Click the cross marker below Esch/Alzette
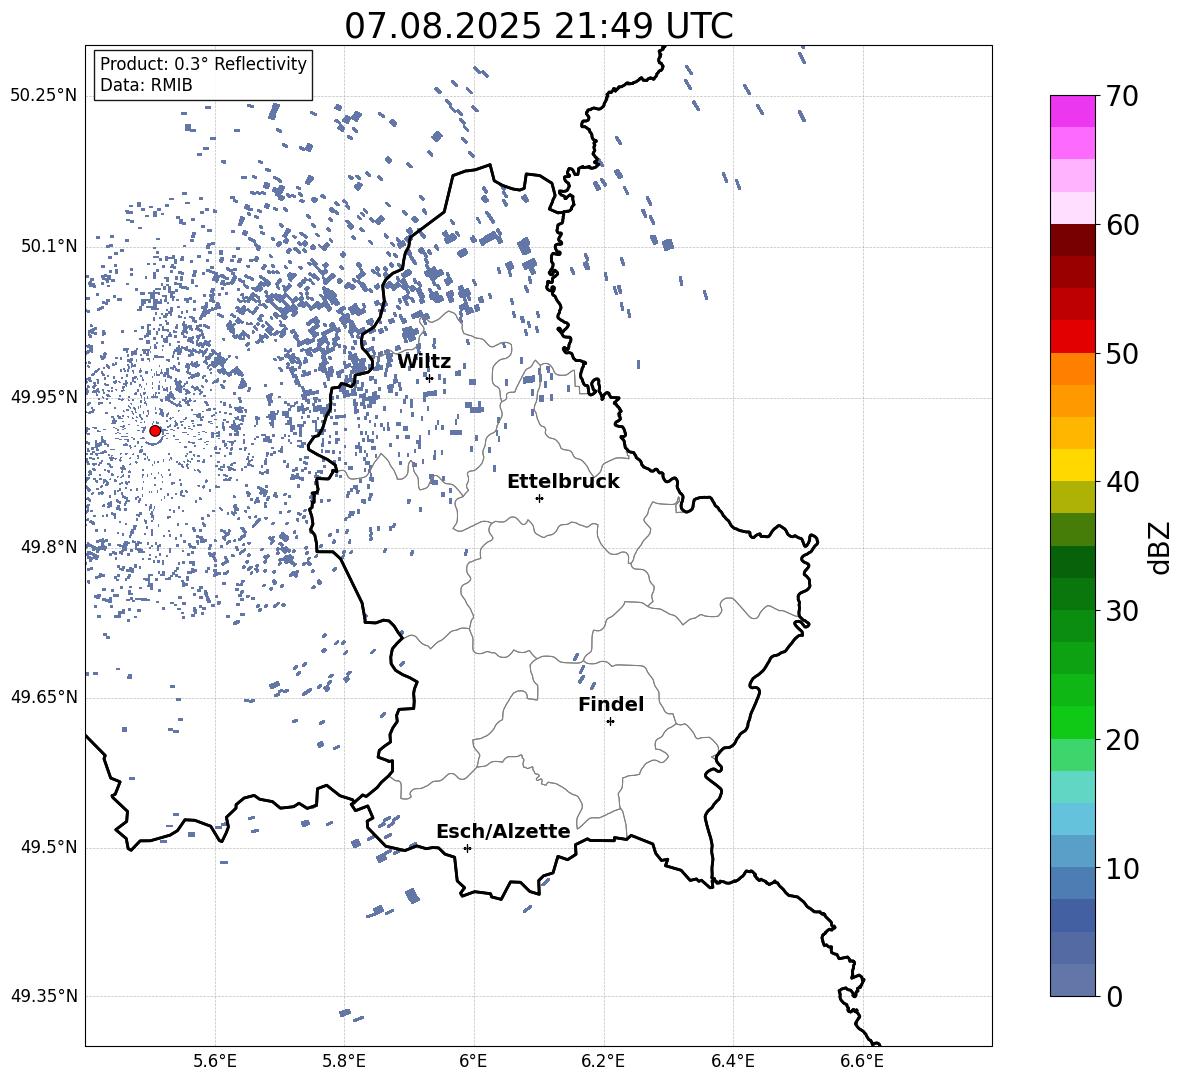This screenshot has width=1184, height=1081. (x=467, y=848)
